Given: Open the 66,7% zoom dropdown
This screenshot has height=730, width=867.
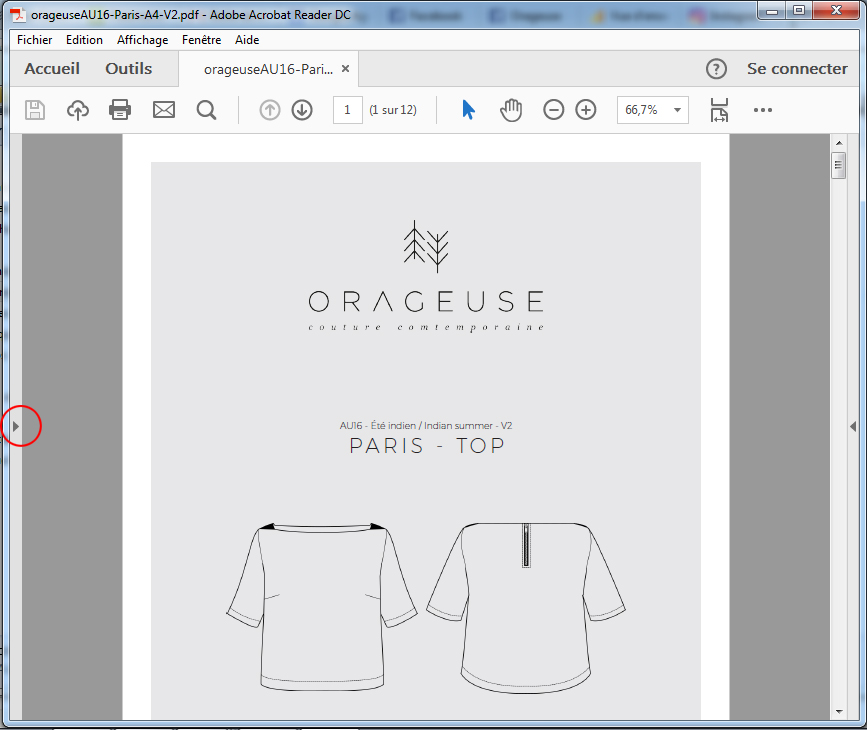Looking at the screenshot, I should pyautogui.click(x=677, y=110).
